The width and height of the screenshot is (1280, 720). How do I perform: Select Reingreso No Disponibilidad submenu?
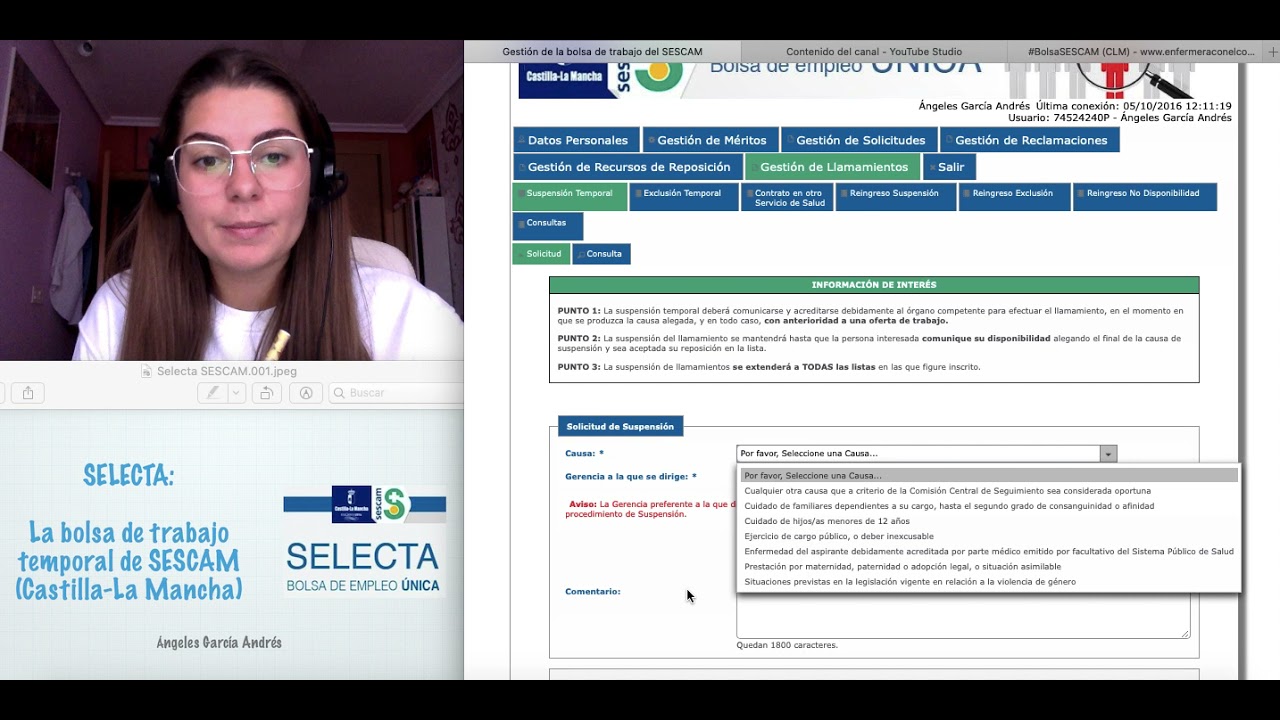[1145, 197]
